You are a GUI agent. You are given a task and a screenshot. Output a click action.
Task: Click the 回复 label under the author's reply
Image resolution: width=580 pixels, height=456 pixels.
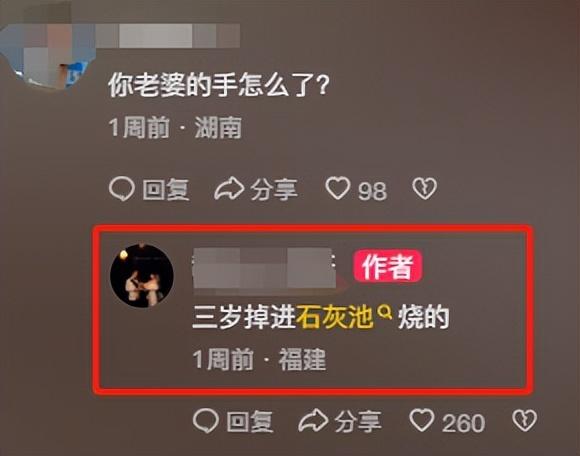point(250,422)
